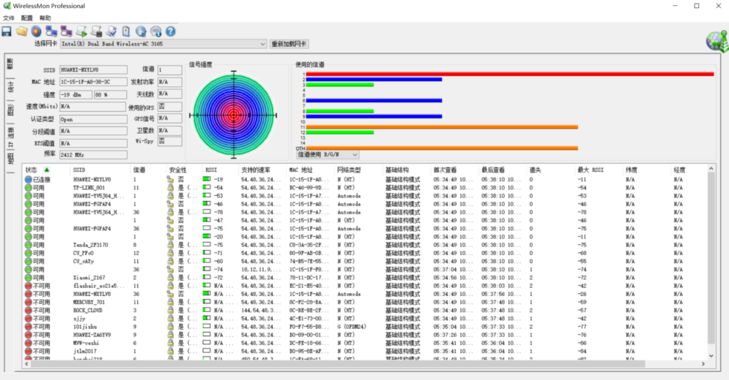Click the floppy disk save icon
729x380 pixels.
[x=7, y=32]
